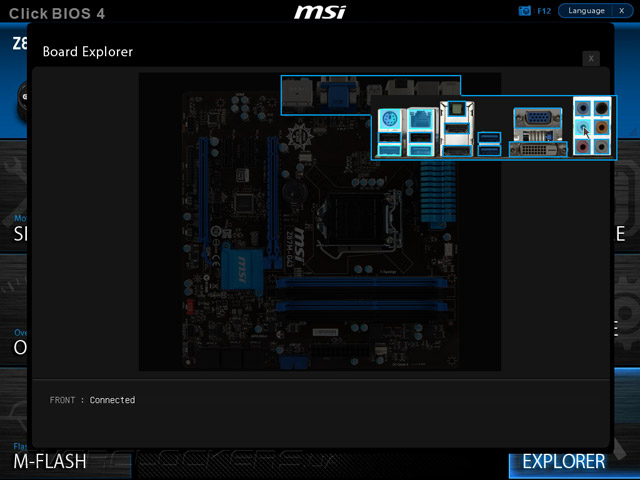
Task: Select the purple PS/2 port on rear panel
Action: pyautogui.click(x=389, y=120)
